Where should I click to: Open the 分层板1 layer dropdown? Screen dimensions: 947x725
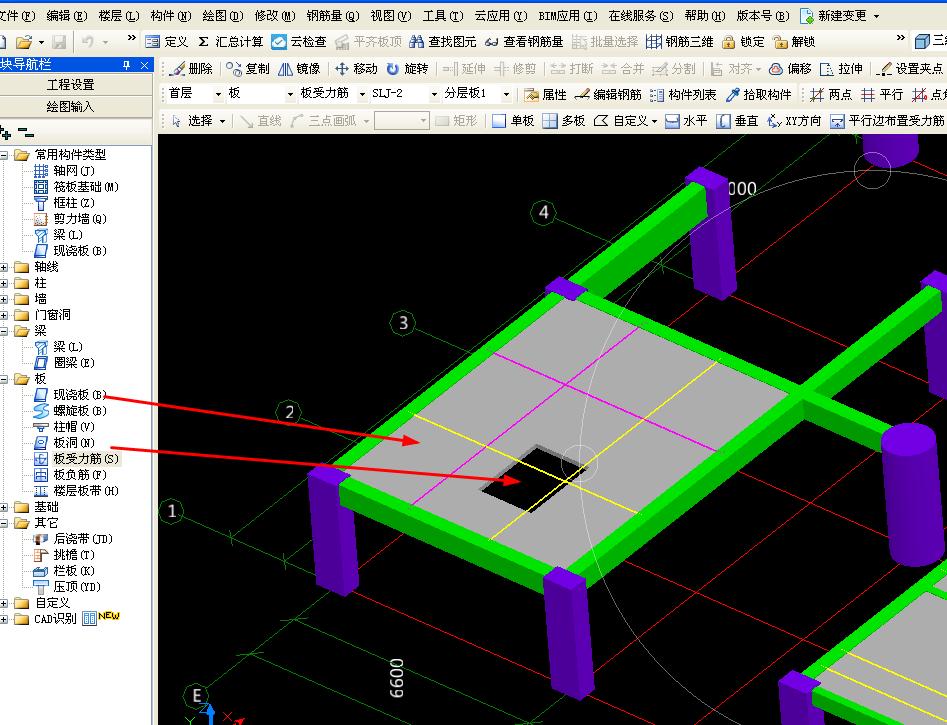[506, 94]
